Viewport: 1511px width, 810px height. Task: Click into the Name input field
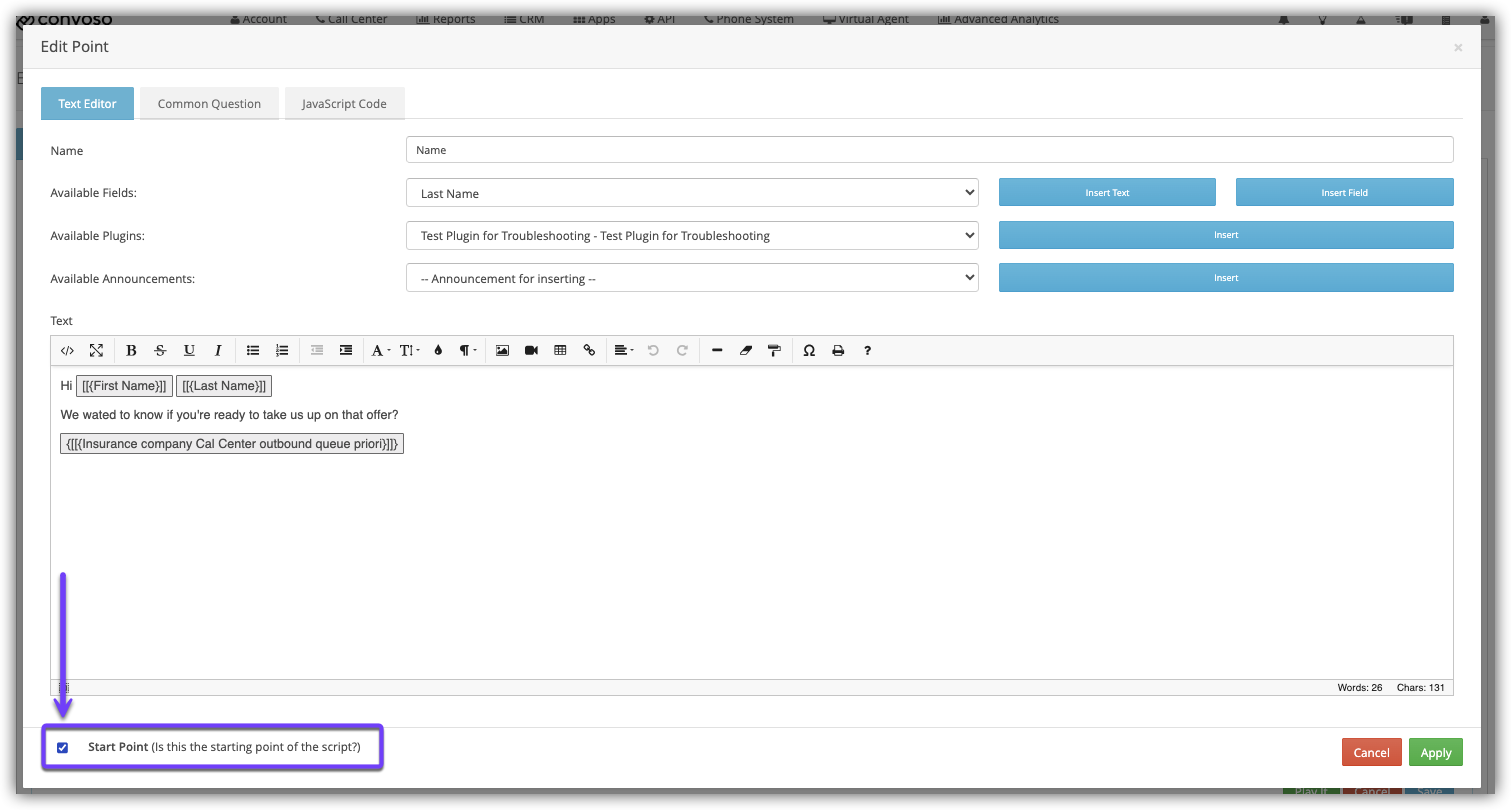(x=928, y=150)
